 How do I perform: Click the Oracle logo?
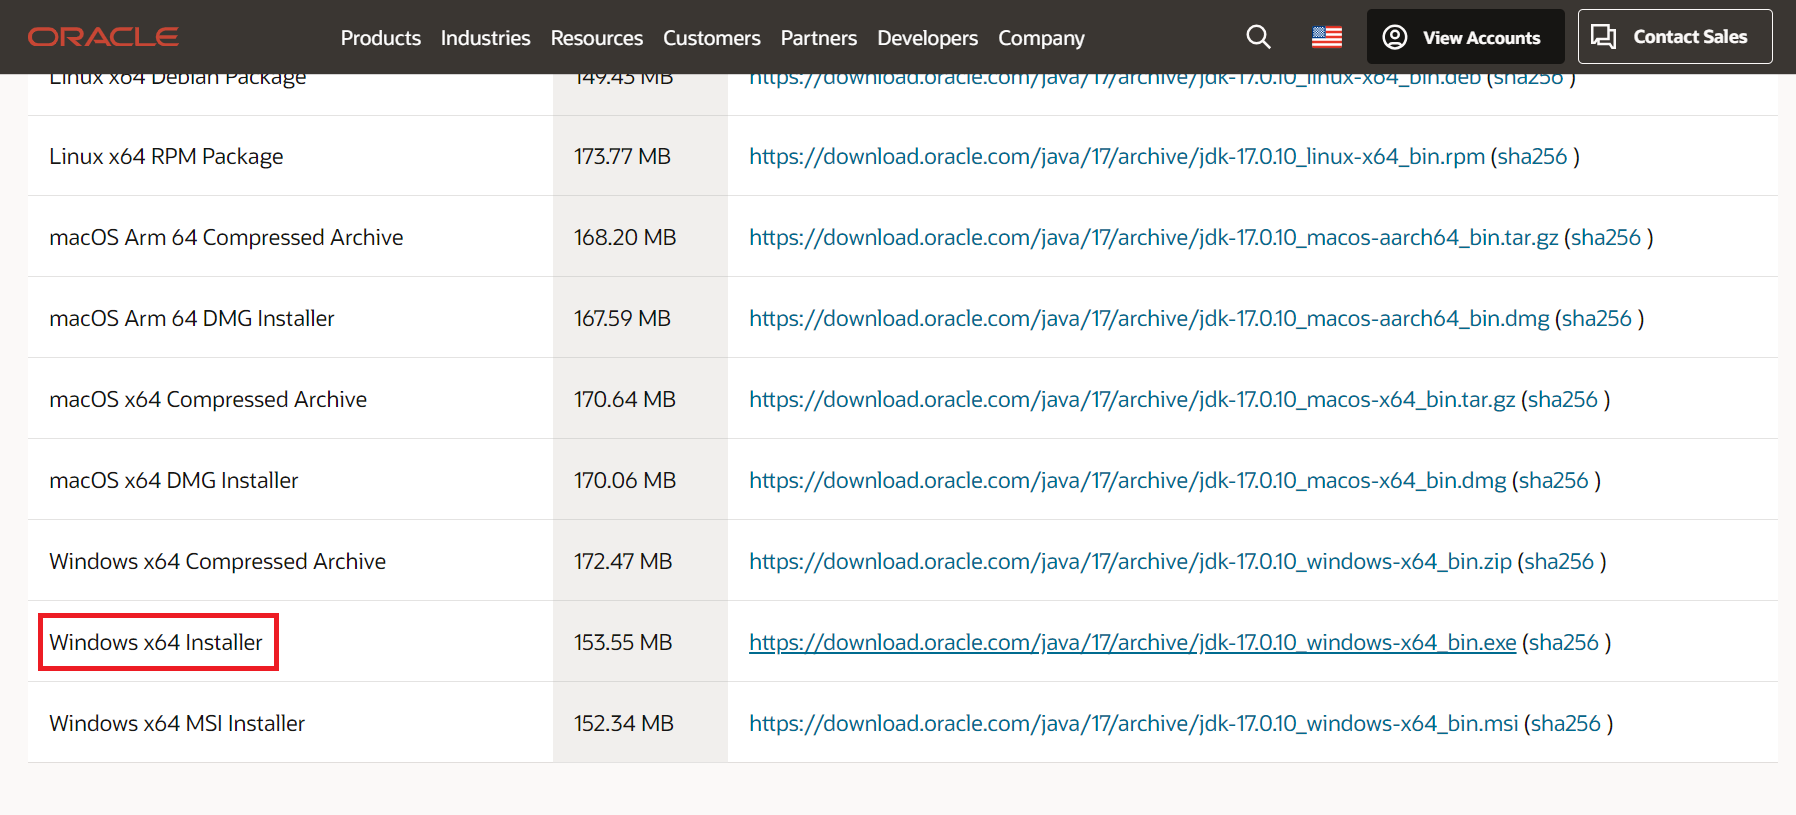[x=103, y=37]
